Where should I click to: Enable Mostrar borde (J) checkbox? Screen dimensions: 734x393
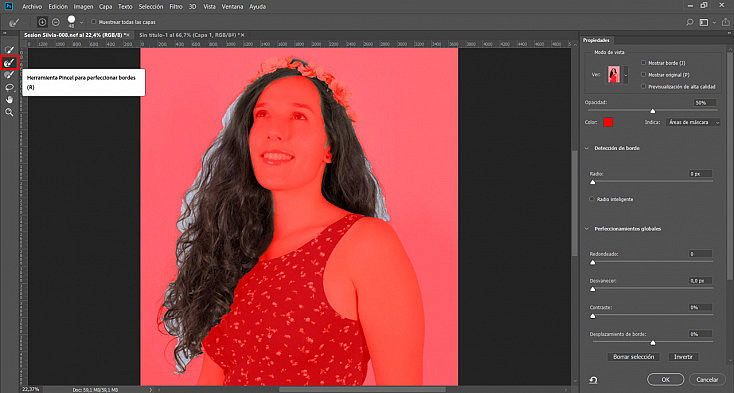coord(644,63)
